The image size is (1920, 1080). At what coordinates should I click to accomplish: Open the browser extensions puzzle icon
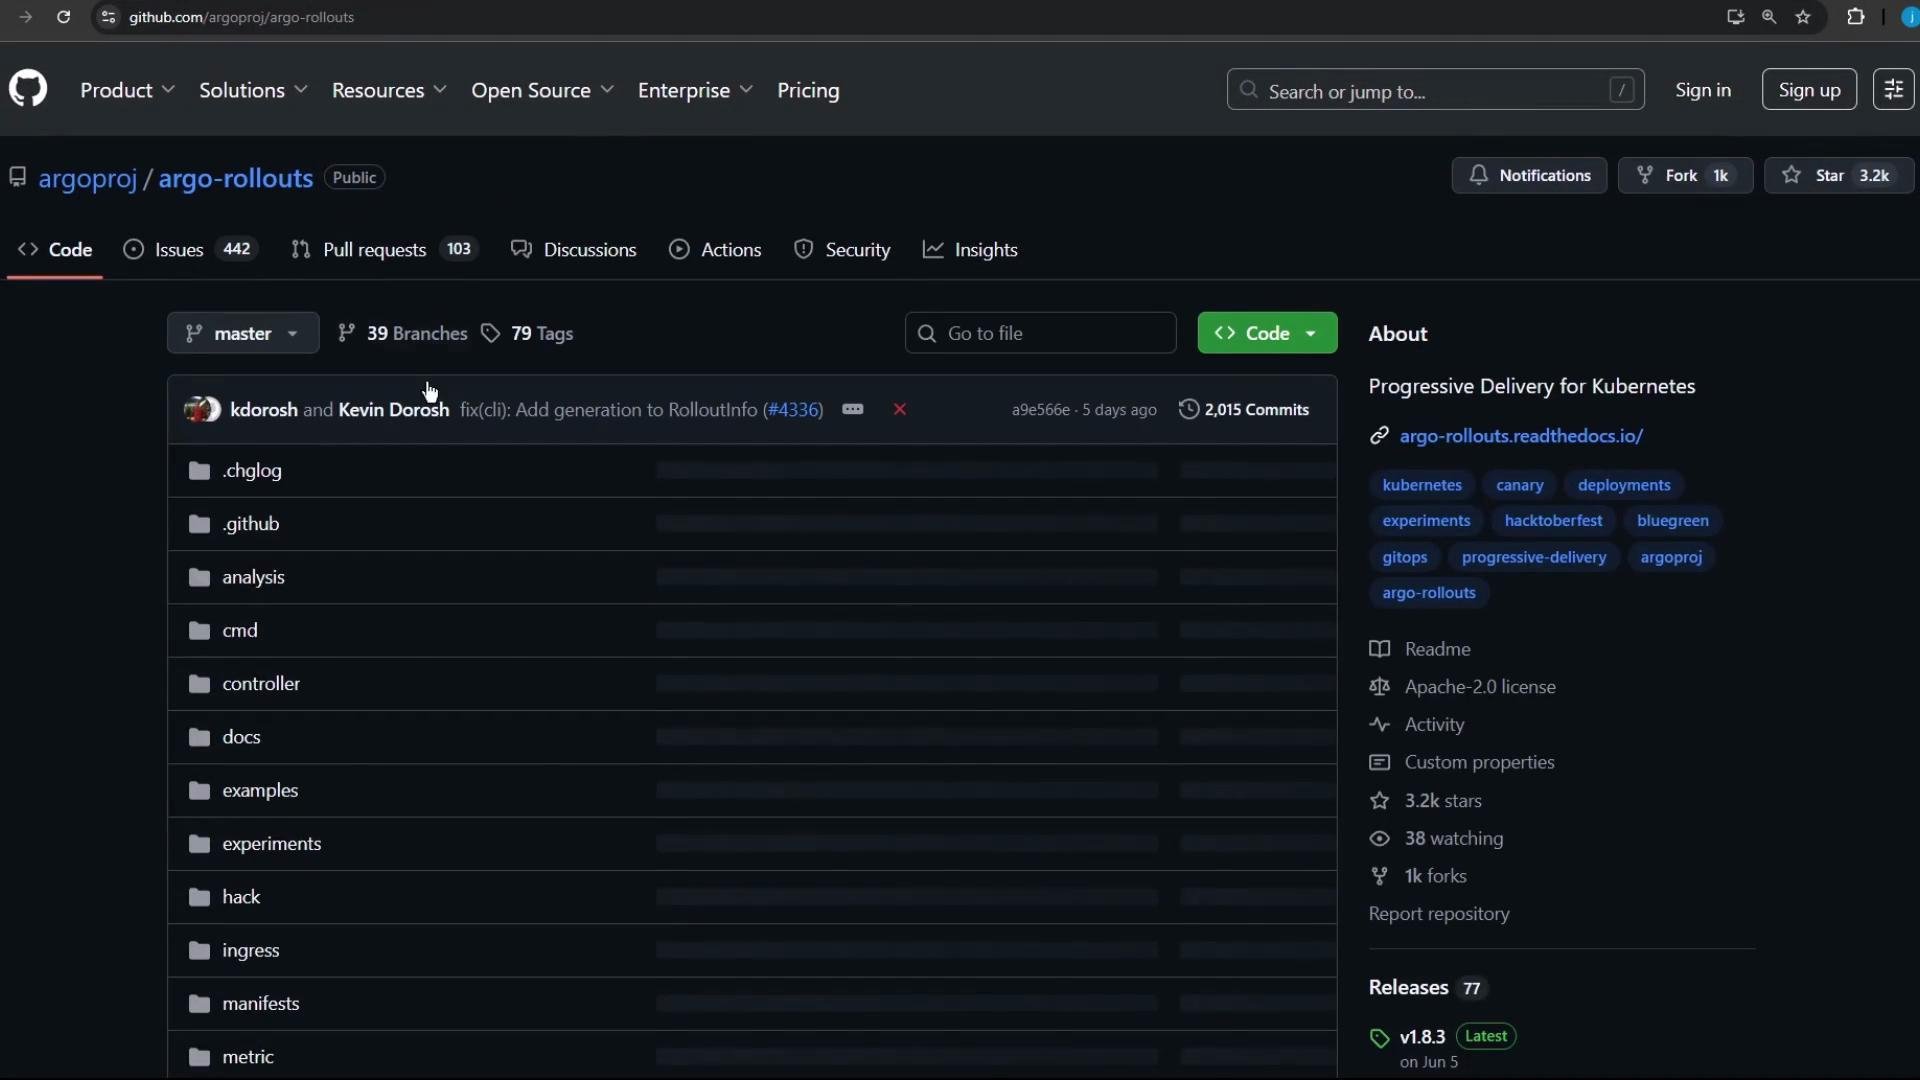(x=1856, y=17)
